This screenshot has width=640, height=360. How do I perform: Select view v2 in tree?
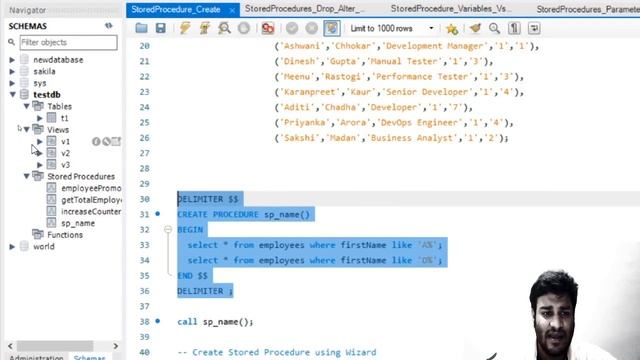(65, 153)
